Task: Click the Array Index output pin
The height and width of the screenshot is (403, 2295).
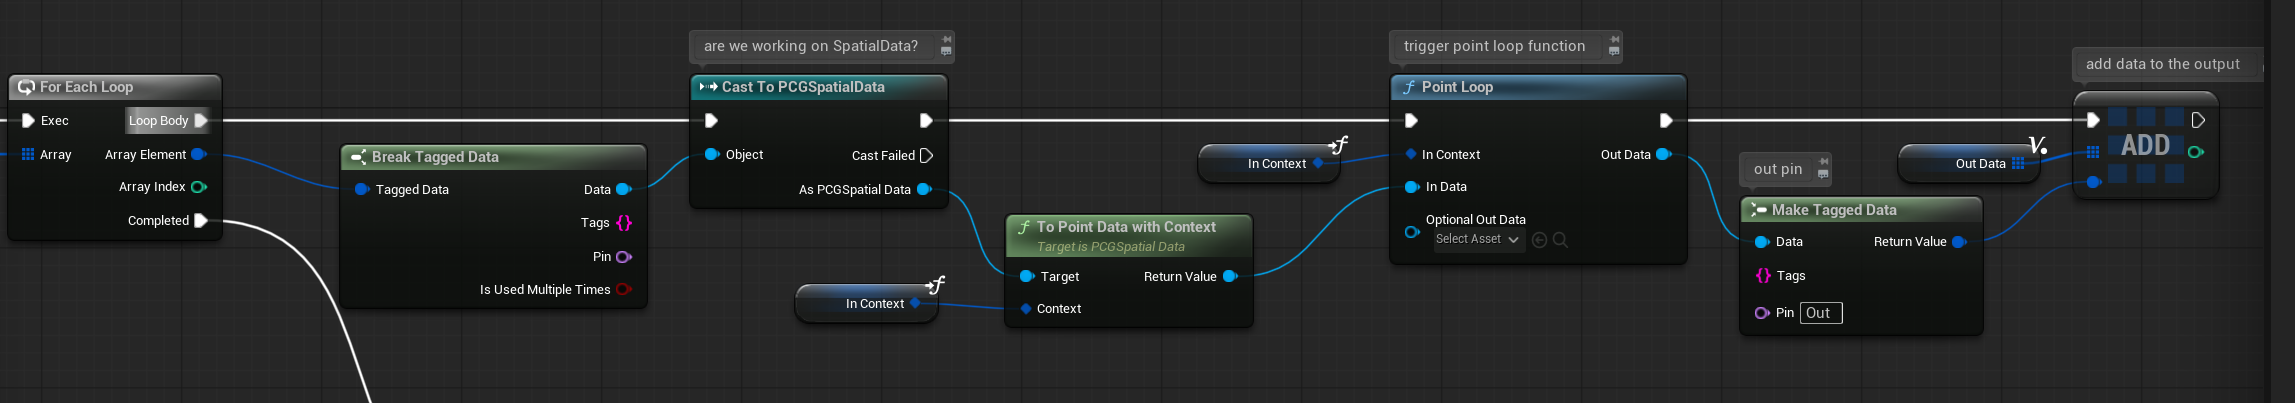Action: click(198, 187)
